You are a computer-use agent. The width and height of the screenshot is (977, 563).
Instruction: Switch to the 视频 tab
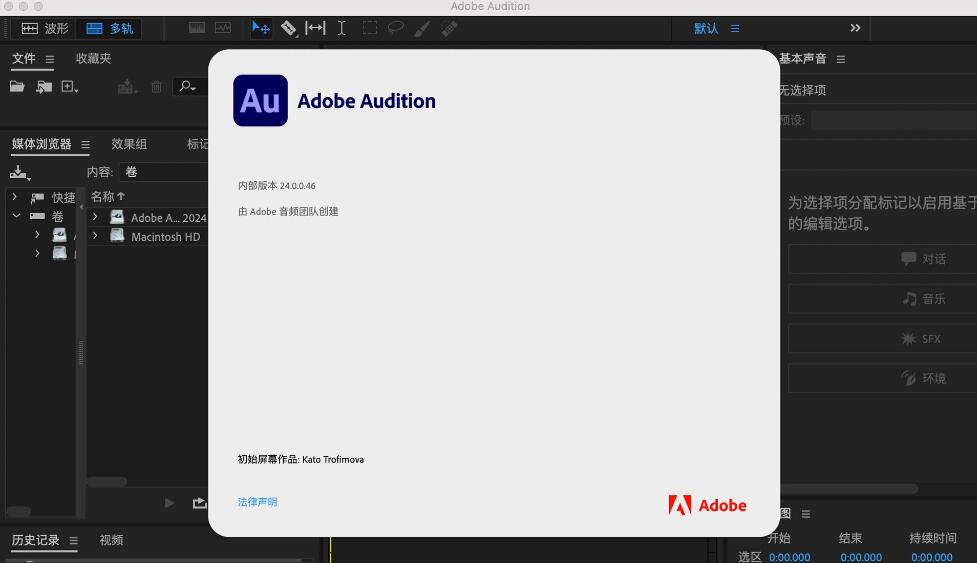click(x=111, y=540)
